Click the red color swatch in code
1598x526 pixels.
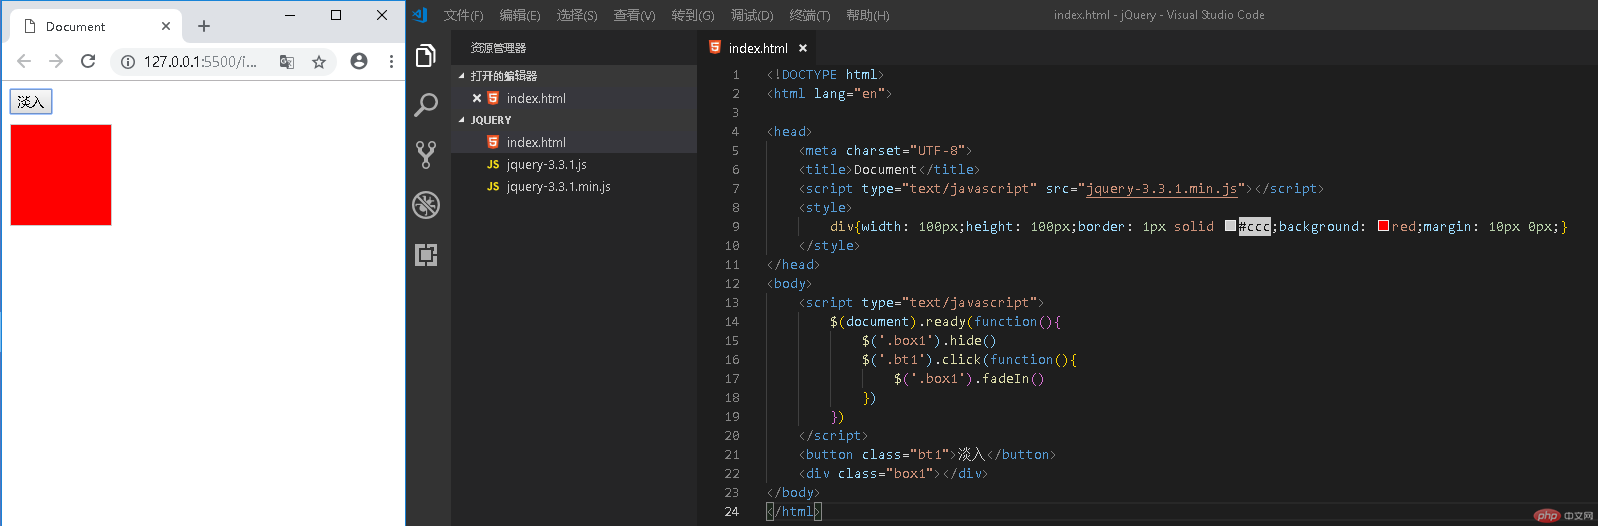(x=1383, y=226)
